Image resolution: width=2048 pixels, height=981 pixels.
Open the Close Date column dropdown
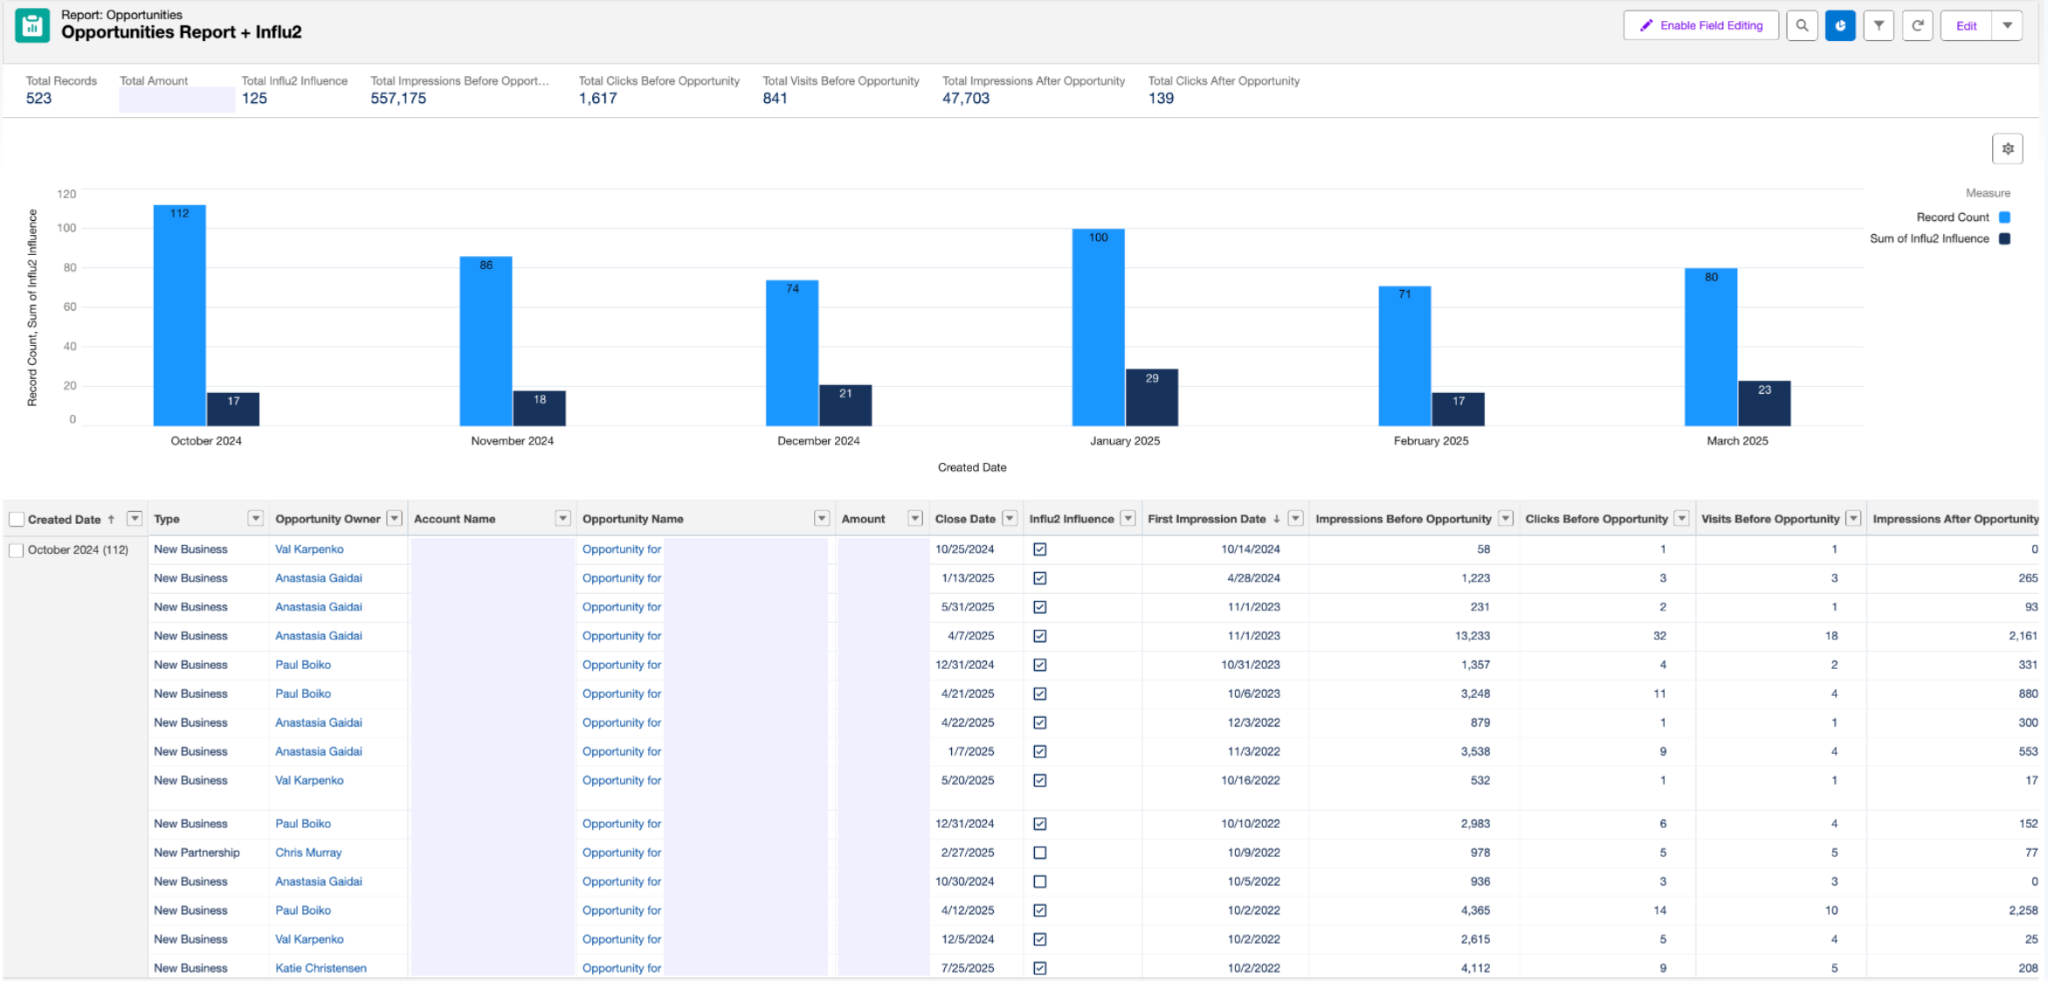1010,518
